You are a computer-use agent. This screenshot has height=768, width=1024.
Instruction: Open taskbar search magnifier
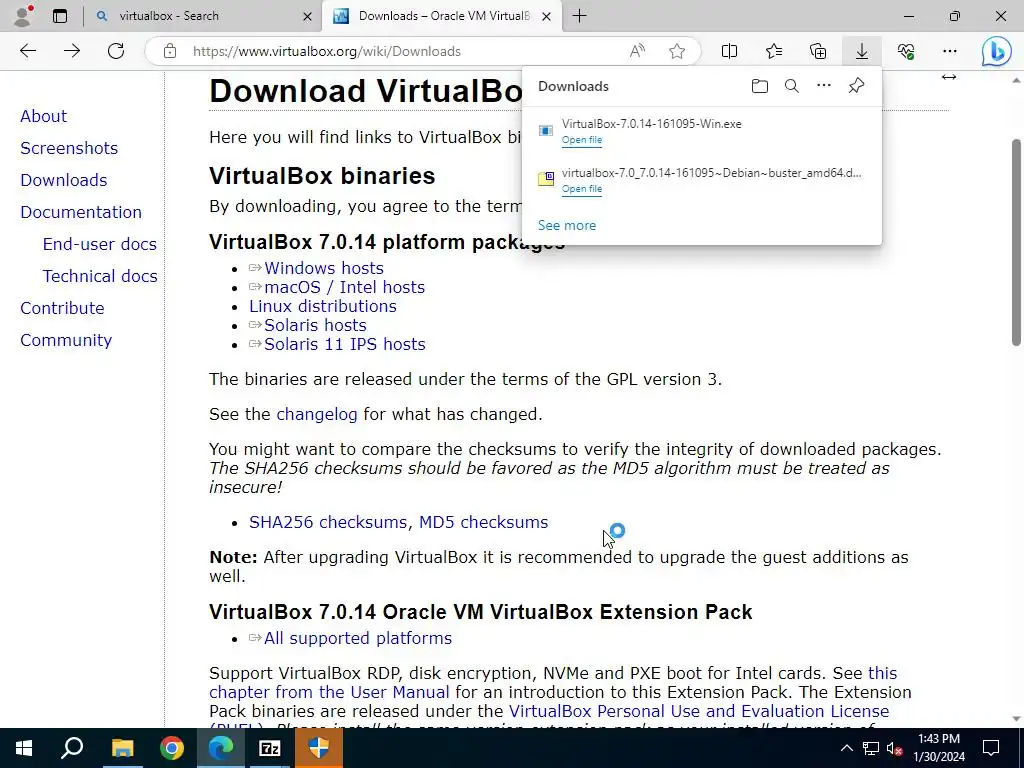(72, 748)
